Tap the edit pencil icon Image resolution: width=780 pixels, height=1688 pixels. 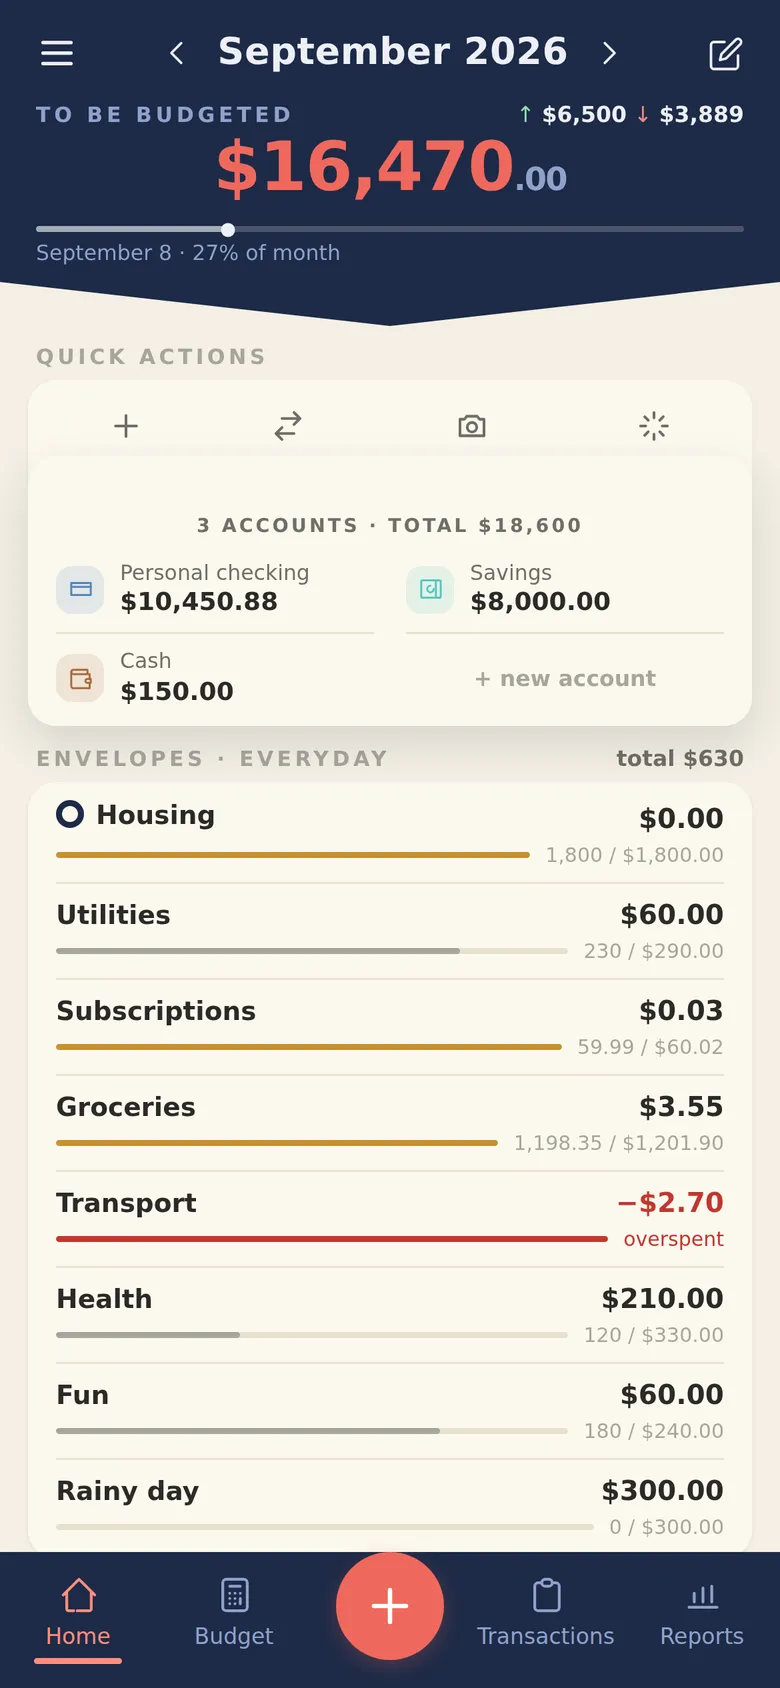[x=725, y=54]
